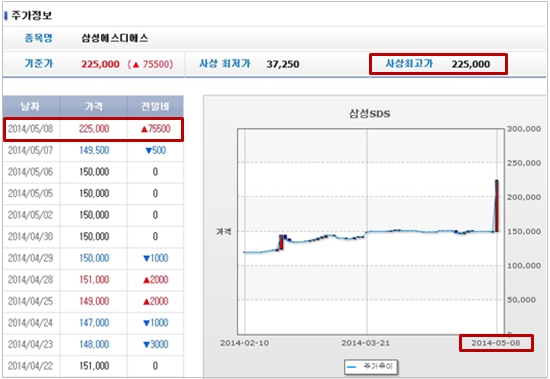The width and height of the screenshot is (550, 379).
Task: Click the 사상최고가 label
Action: pos(409,64)
